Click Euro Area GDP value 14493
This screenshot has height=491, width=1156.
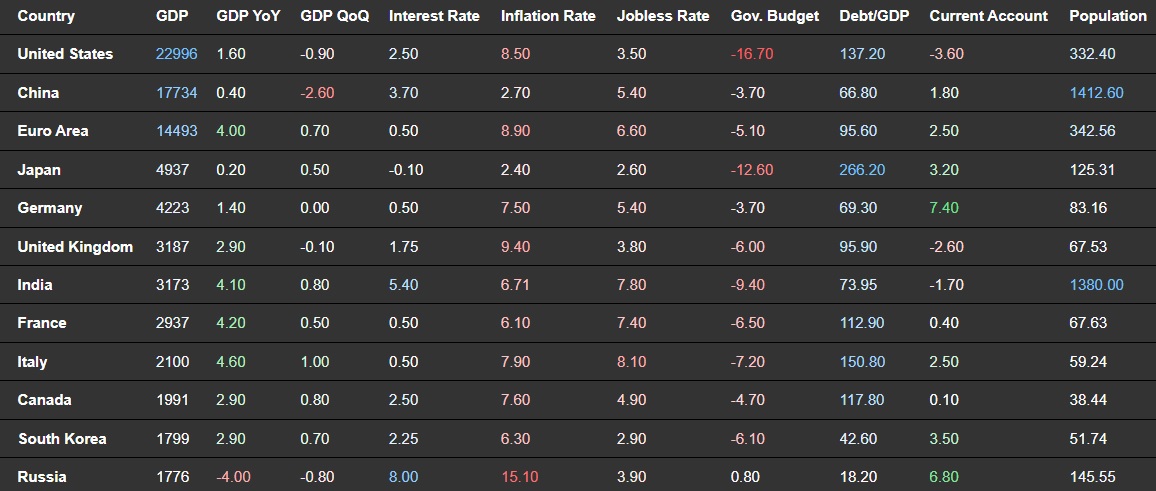click(177, 131)
